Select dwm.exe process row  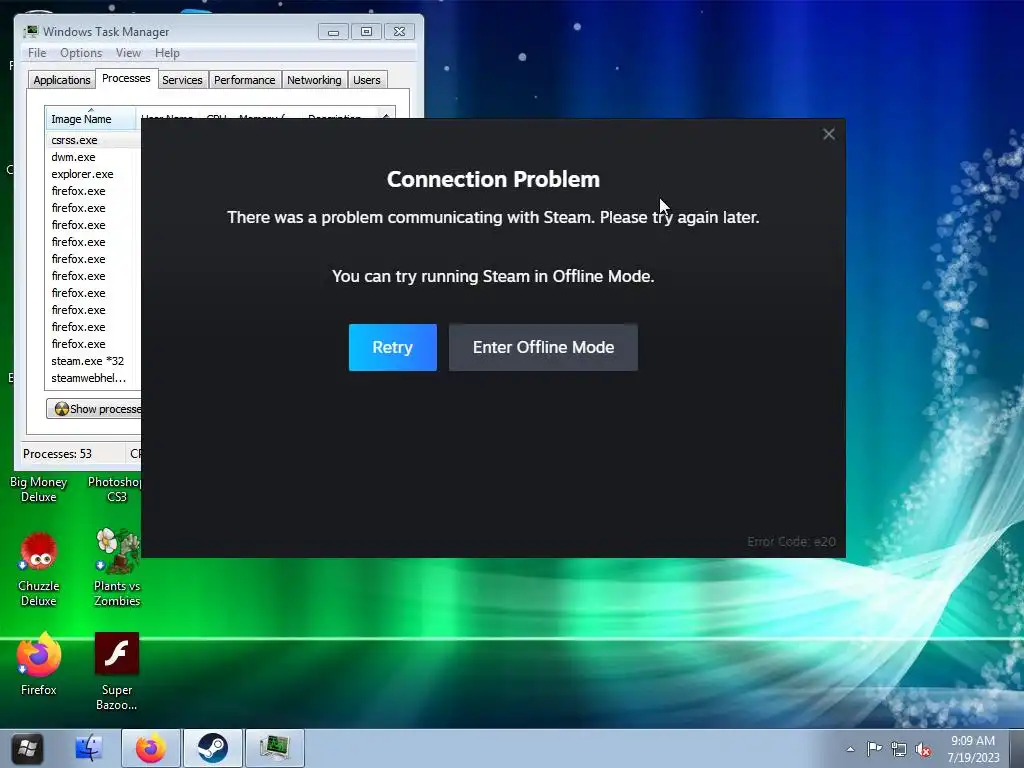pos(93,157)
